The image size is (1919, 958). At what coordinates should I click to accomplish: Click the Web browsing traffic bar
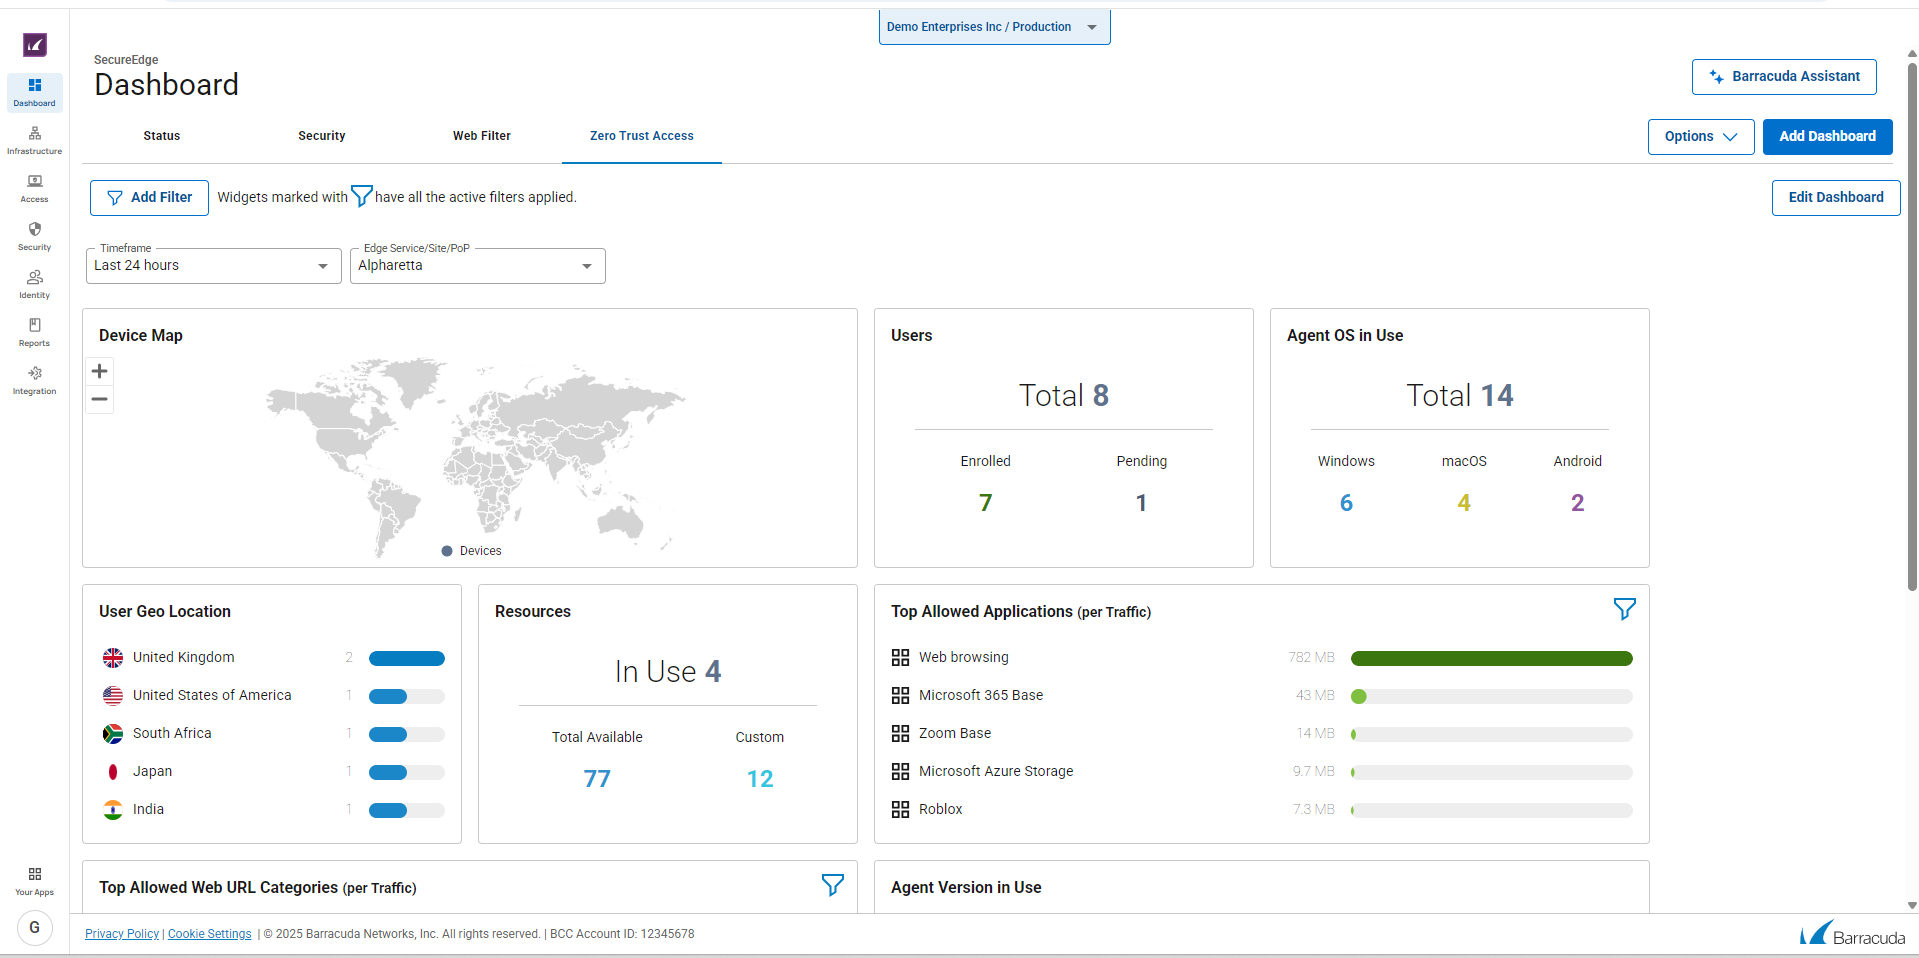click(1491, 658)
